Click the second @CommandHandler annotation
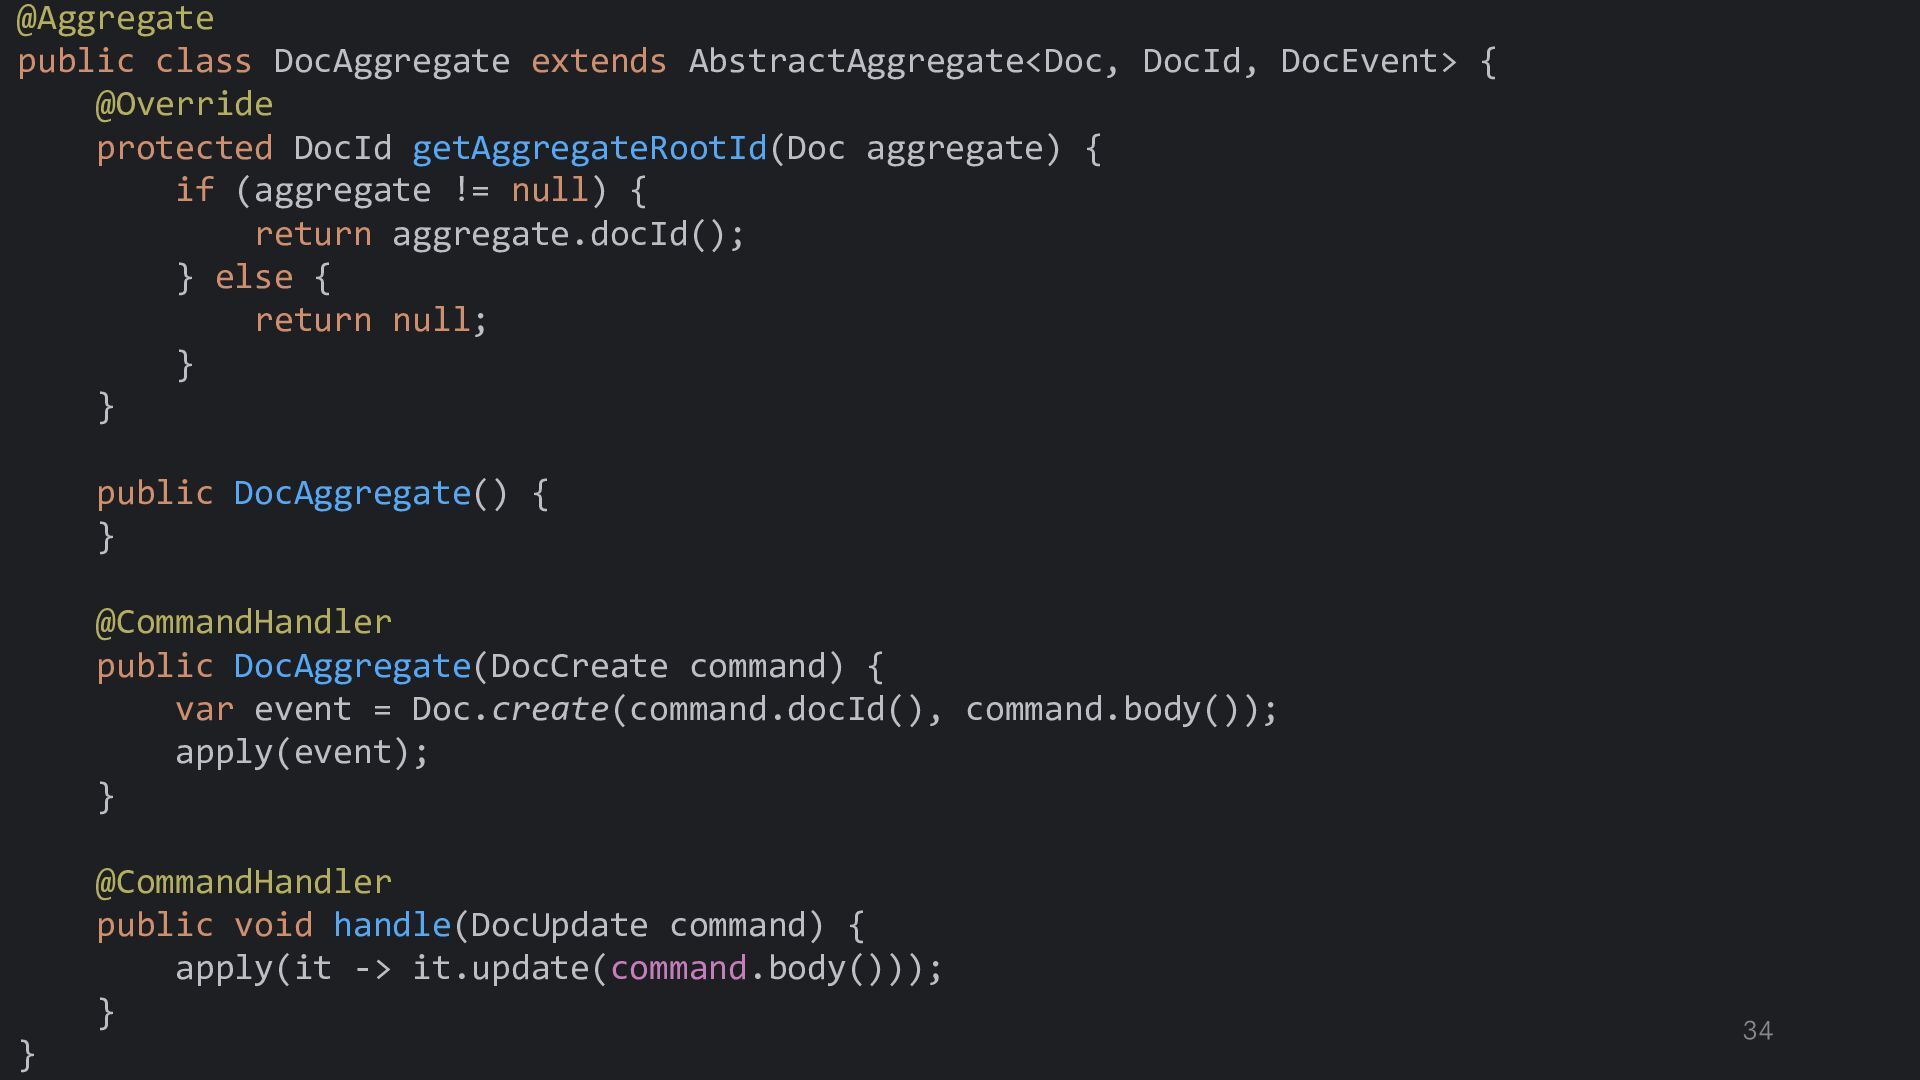Image resolution: width=1920 pixels, height=1080 pixels. (243, 883)
